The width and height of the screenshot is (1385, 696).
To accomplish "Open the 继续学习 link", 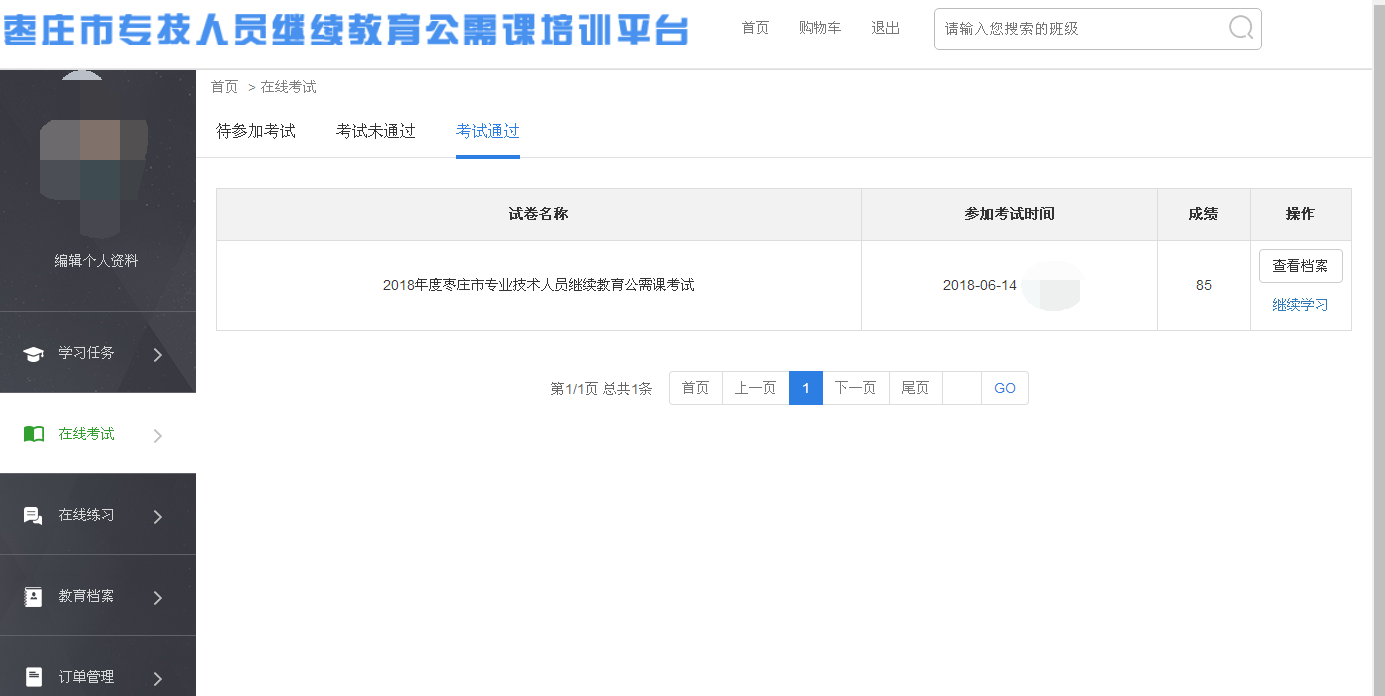I will [1300, 305].
